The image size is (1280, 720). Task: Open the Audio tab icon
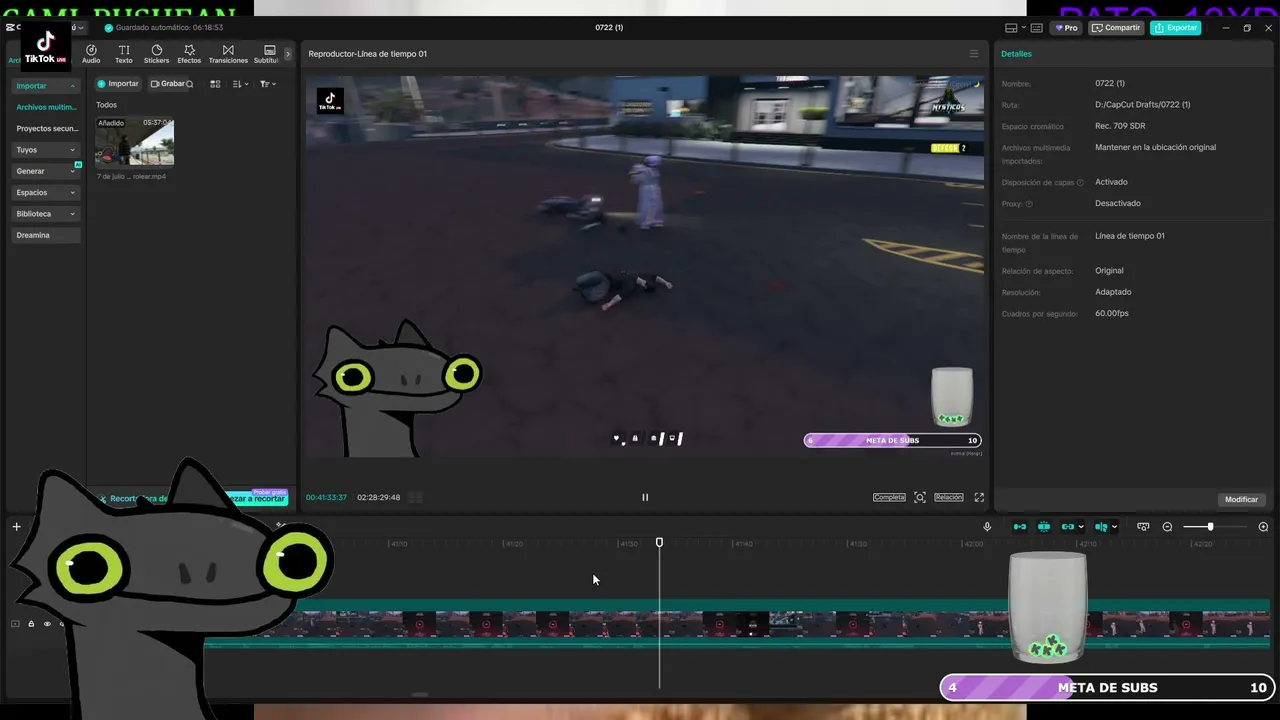coord(91,54)
